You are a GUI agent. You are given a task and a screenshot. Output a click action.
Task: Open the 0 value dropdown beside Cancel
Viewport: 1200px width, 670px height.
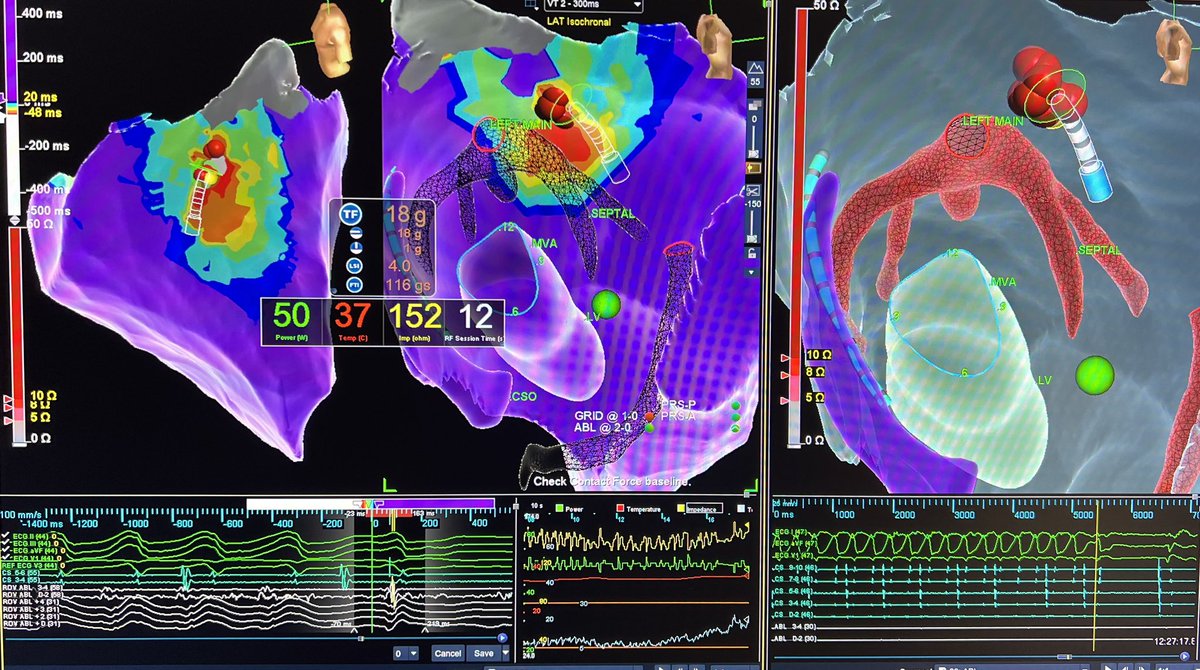(x=406, y=653)
